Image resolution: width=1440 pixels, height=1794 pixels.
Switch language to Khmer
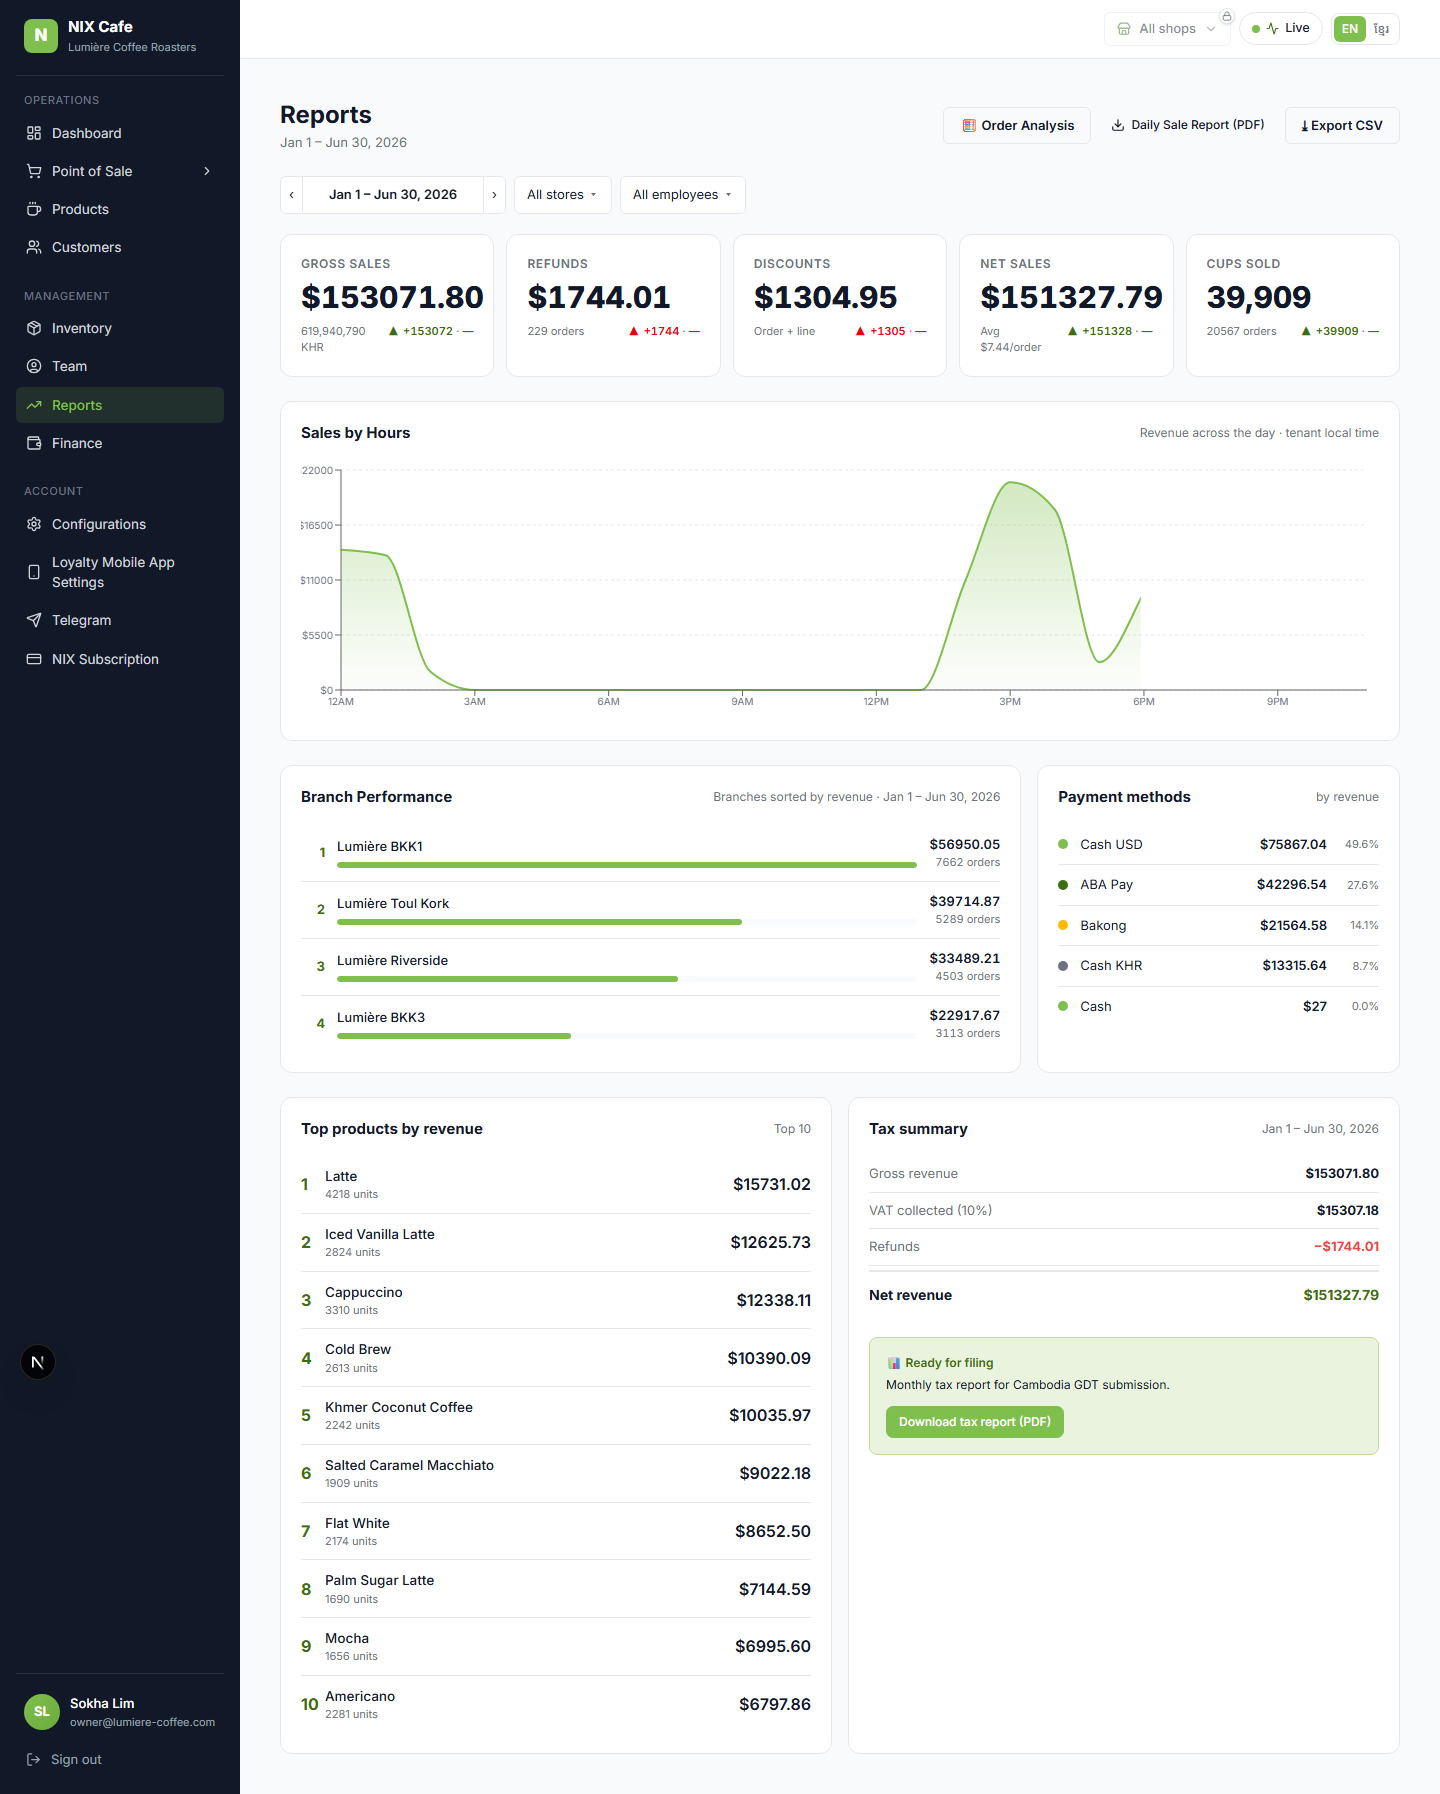(x=1382, y=29)
